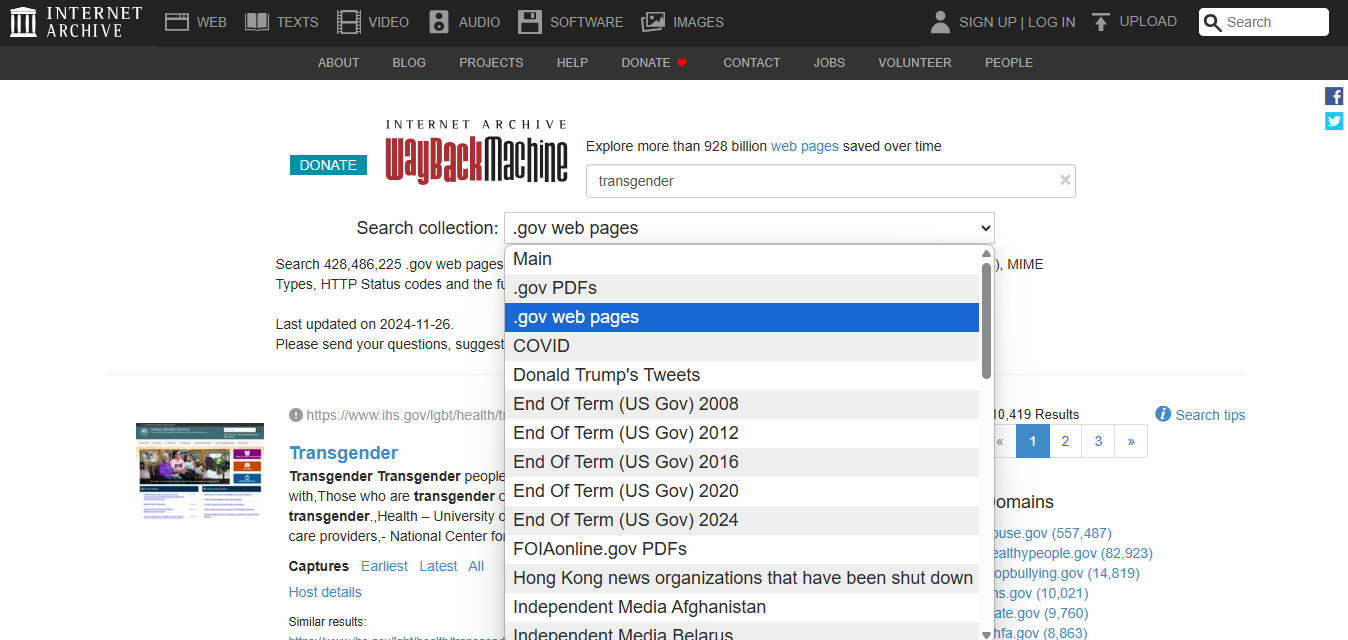1348x640 pixels.
Task: Click the 'Latest' capture link
Action: coord(438,566)
